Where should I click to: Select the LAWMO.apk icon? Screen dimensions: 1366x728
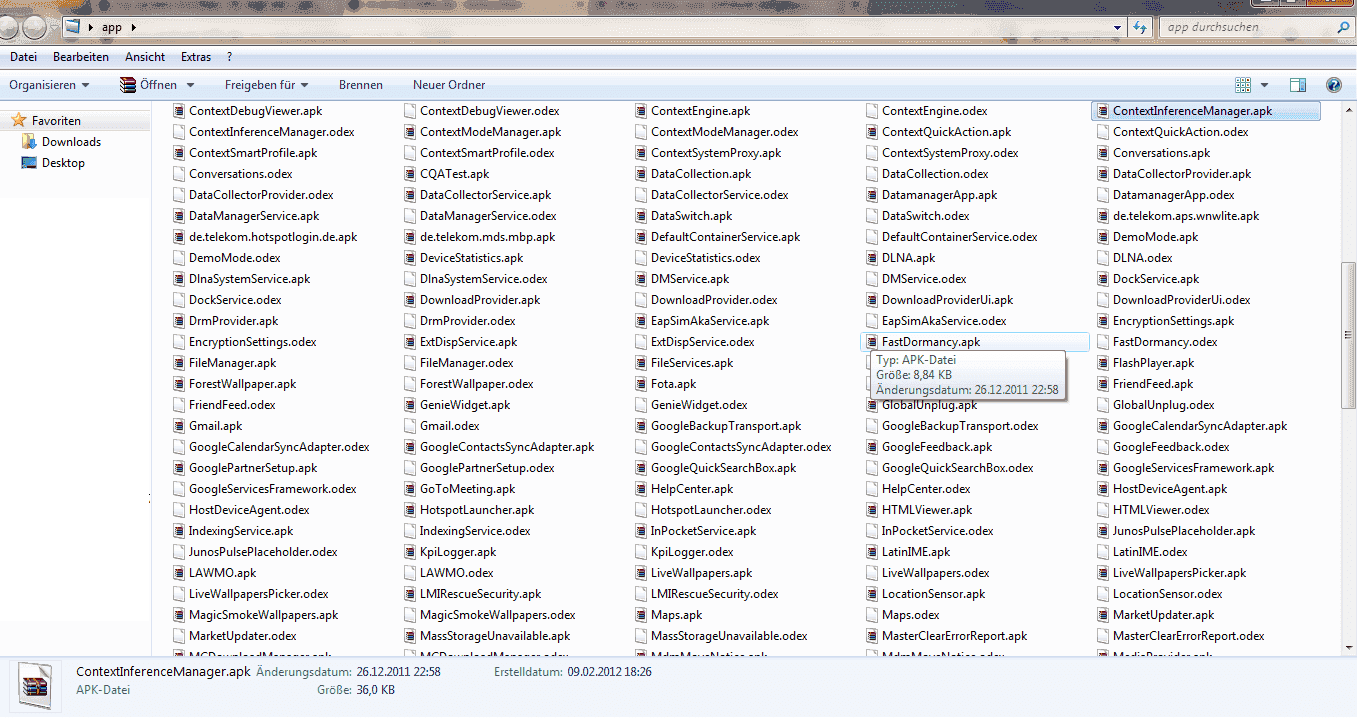click(x=178, y=573)
